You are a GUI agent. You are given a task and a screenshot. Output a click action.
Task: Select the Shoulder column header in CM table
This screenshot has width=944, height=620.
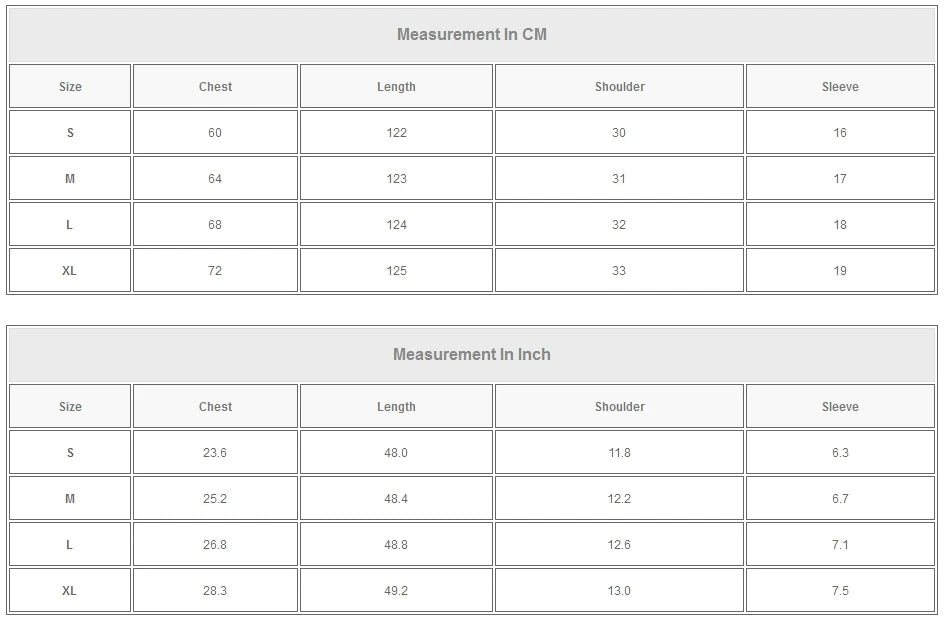coord(619,86)
